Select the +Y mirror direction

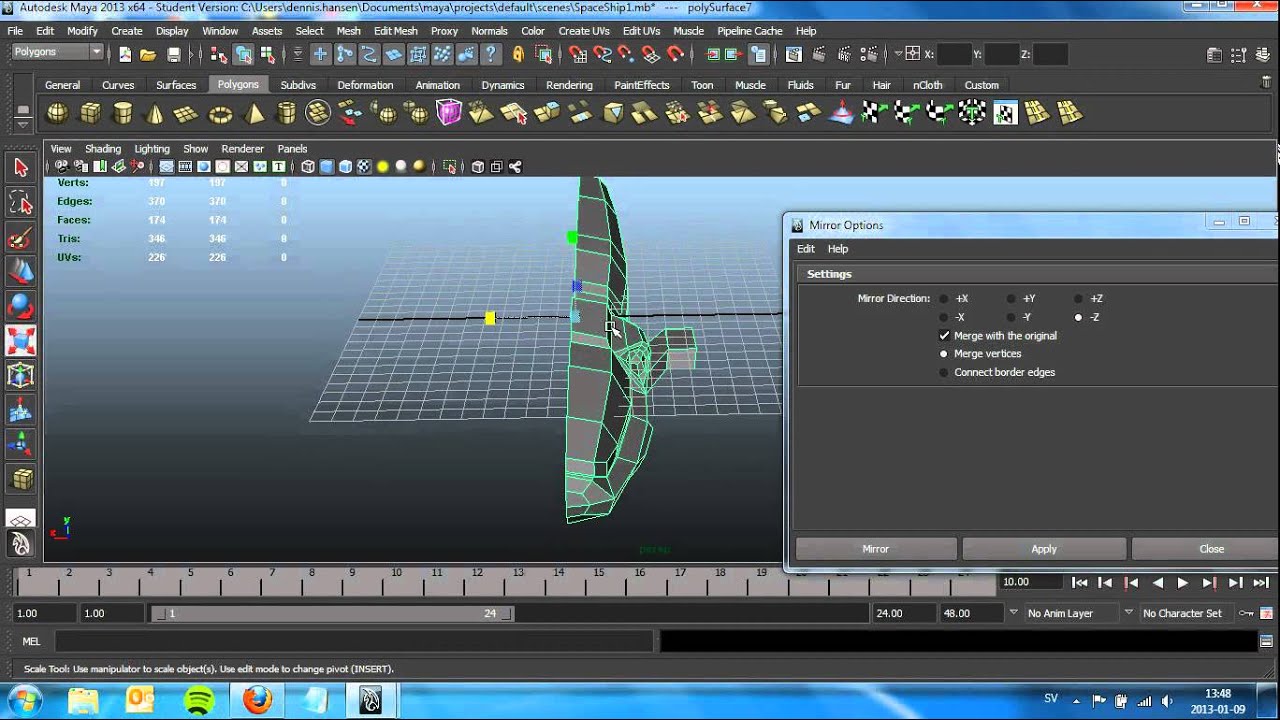coord(1011,299)
